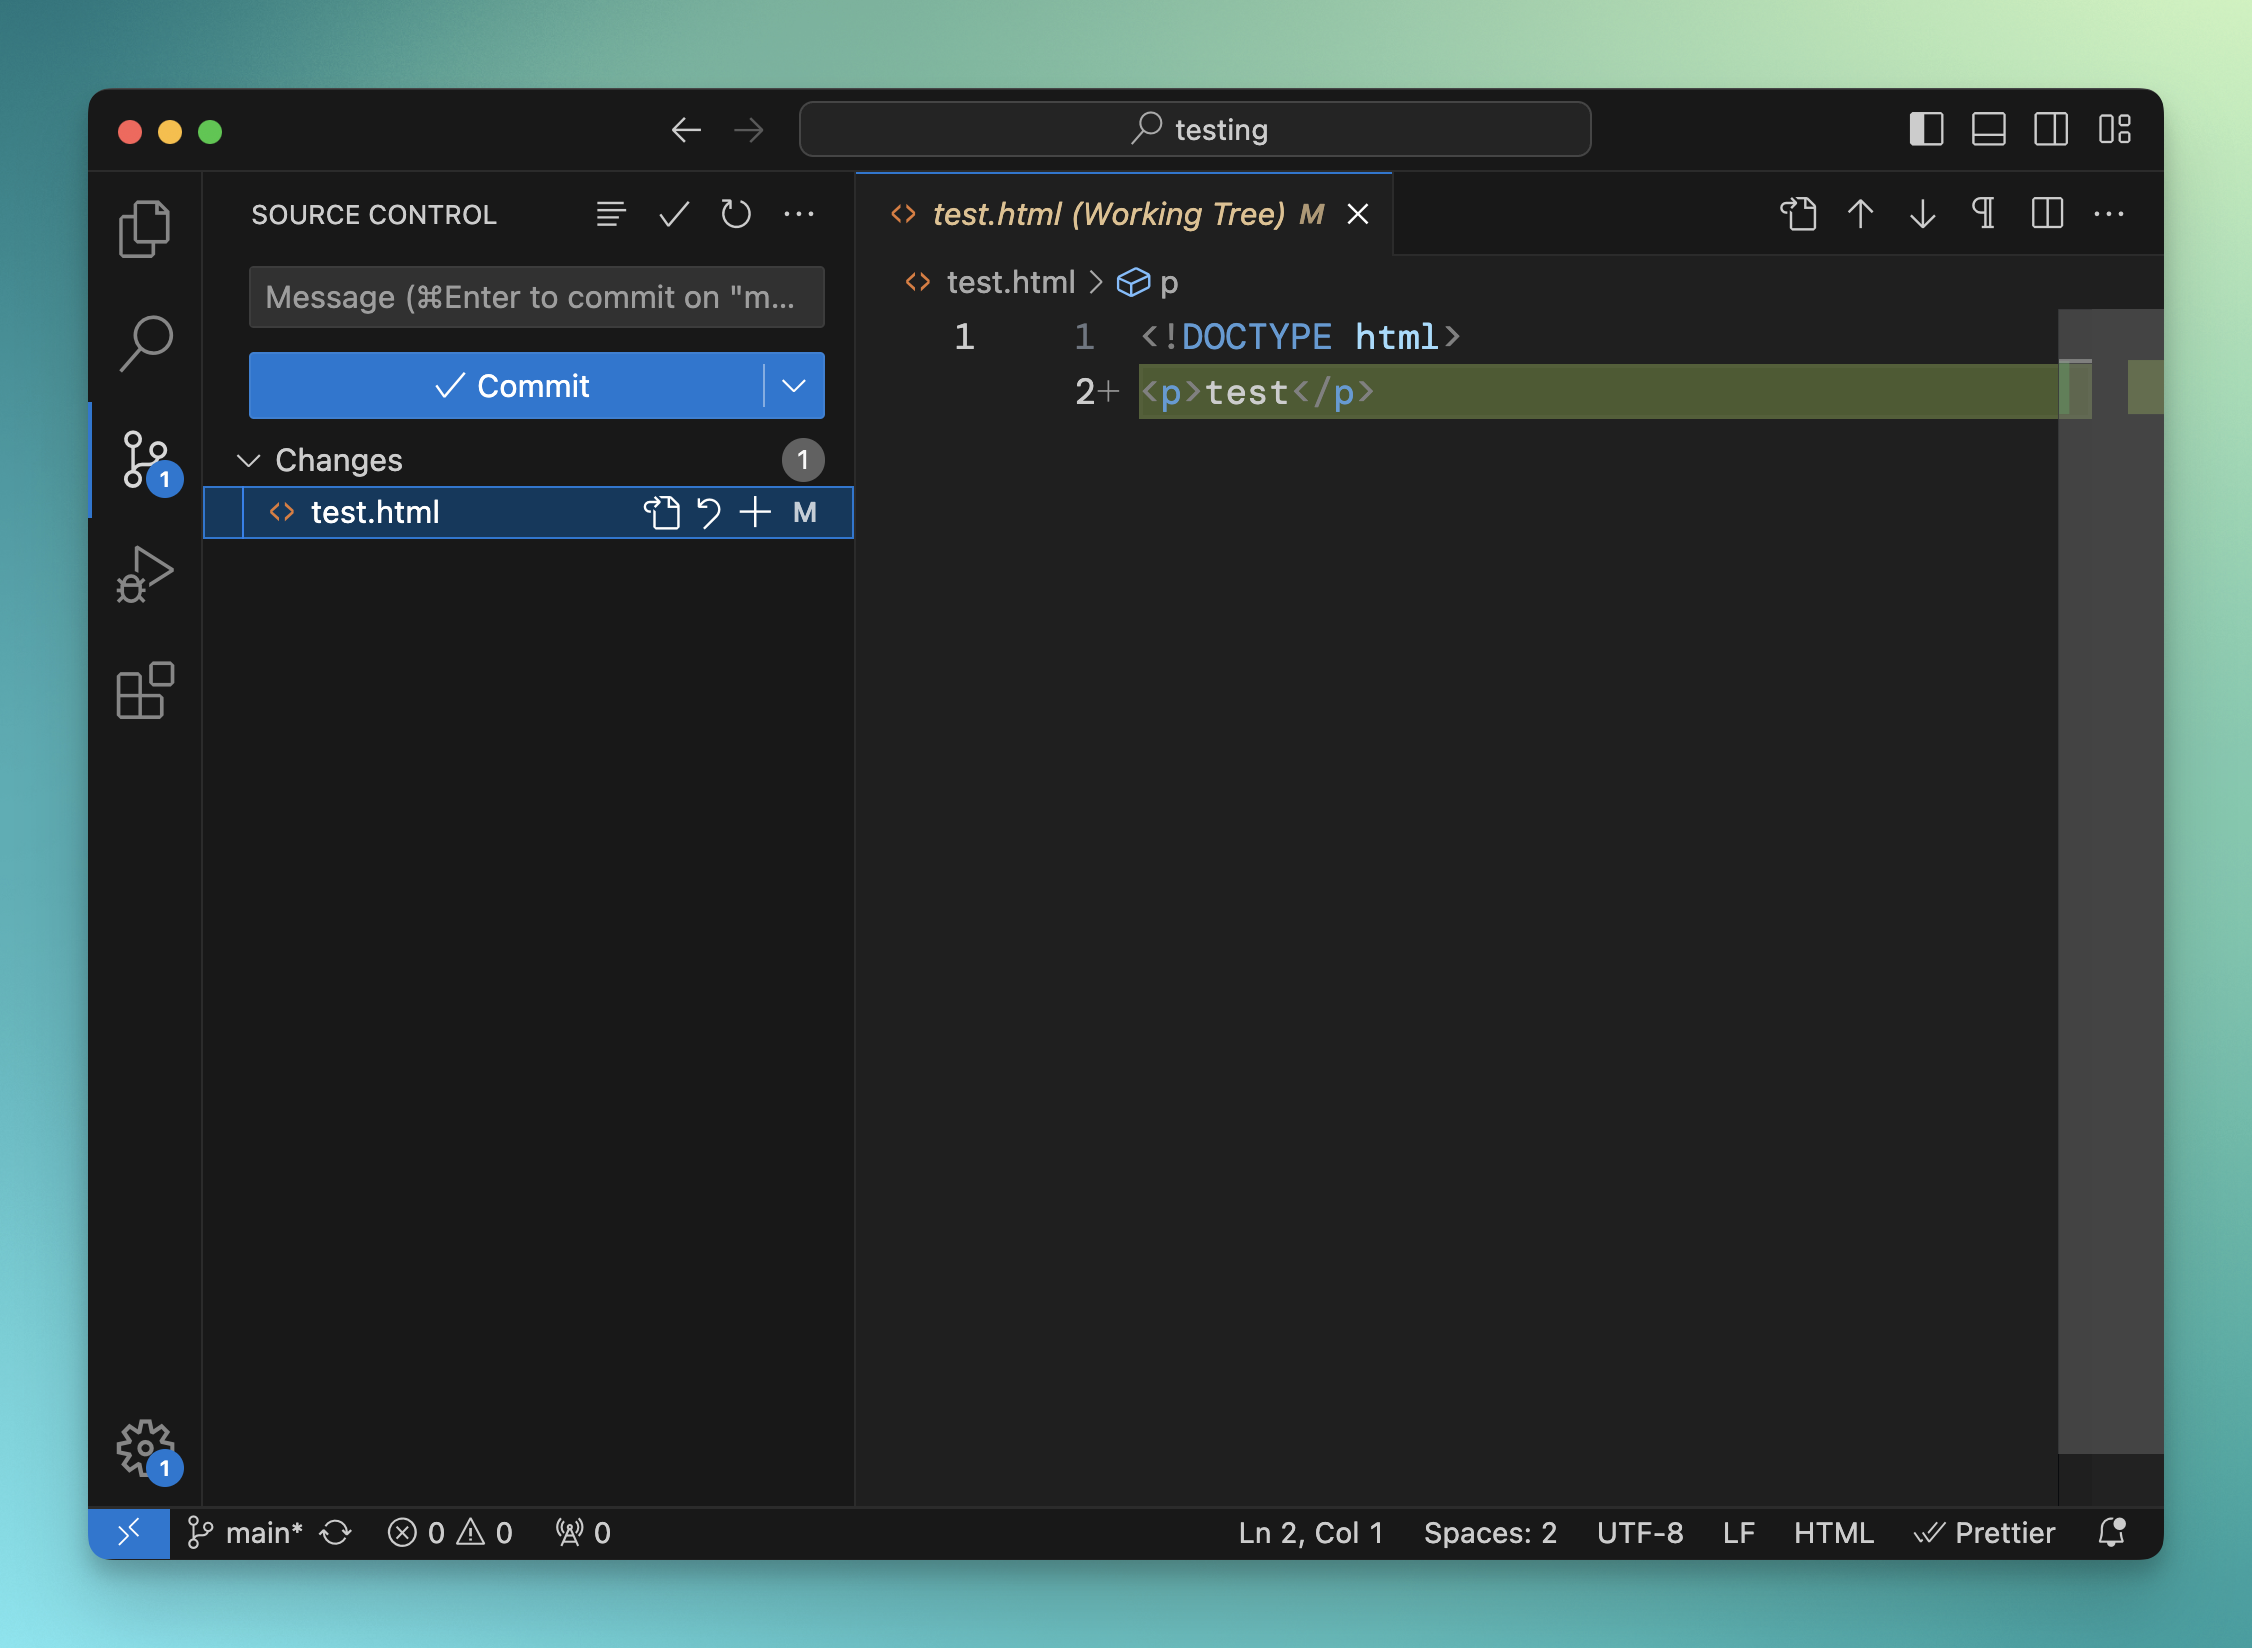The height and width of the screenshot is (1648, 2252).
Task: Toggle whitespace trimming in diff editor
Action: point(1984,214)
